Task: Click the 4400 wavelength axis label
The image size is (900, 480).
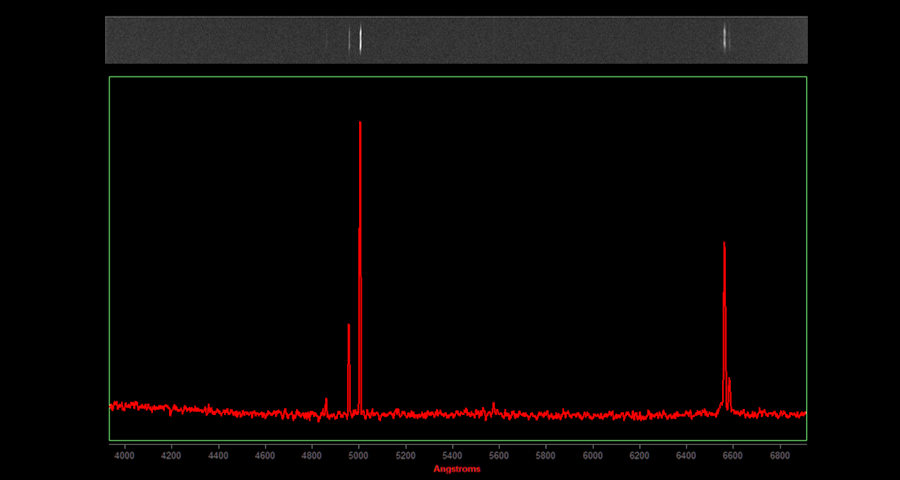Action: pyautogui.click(x=218, y=456)
